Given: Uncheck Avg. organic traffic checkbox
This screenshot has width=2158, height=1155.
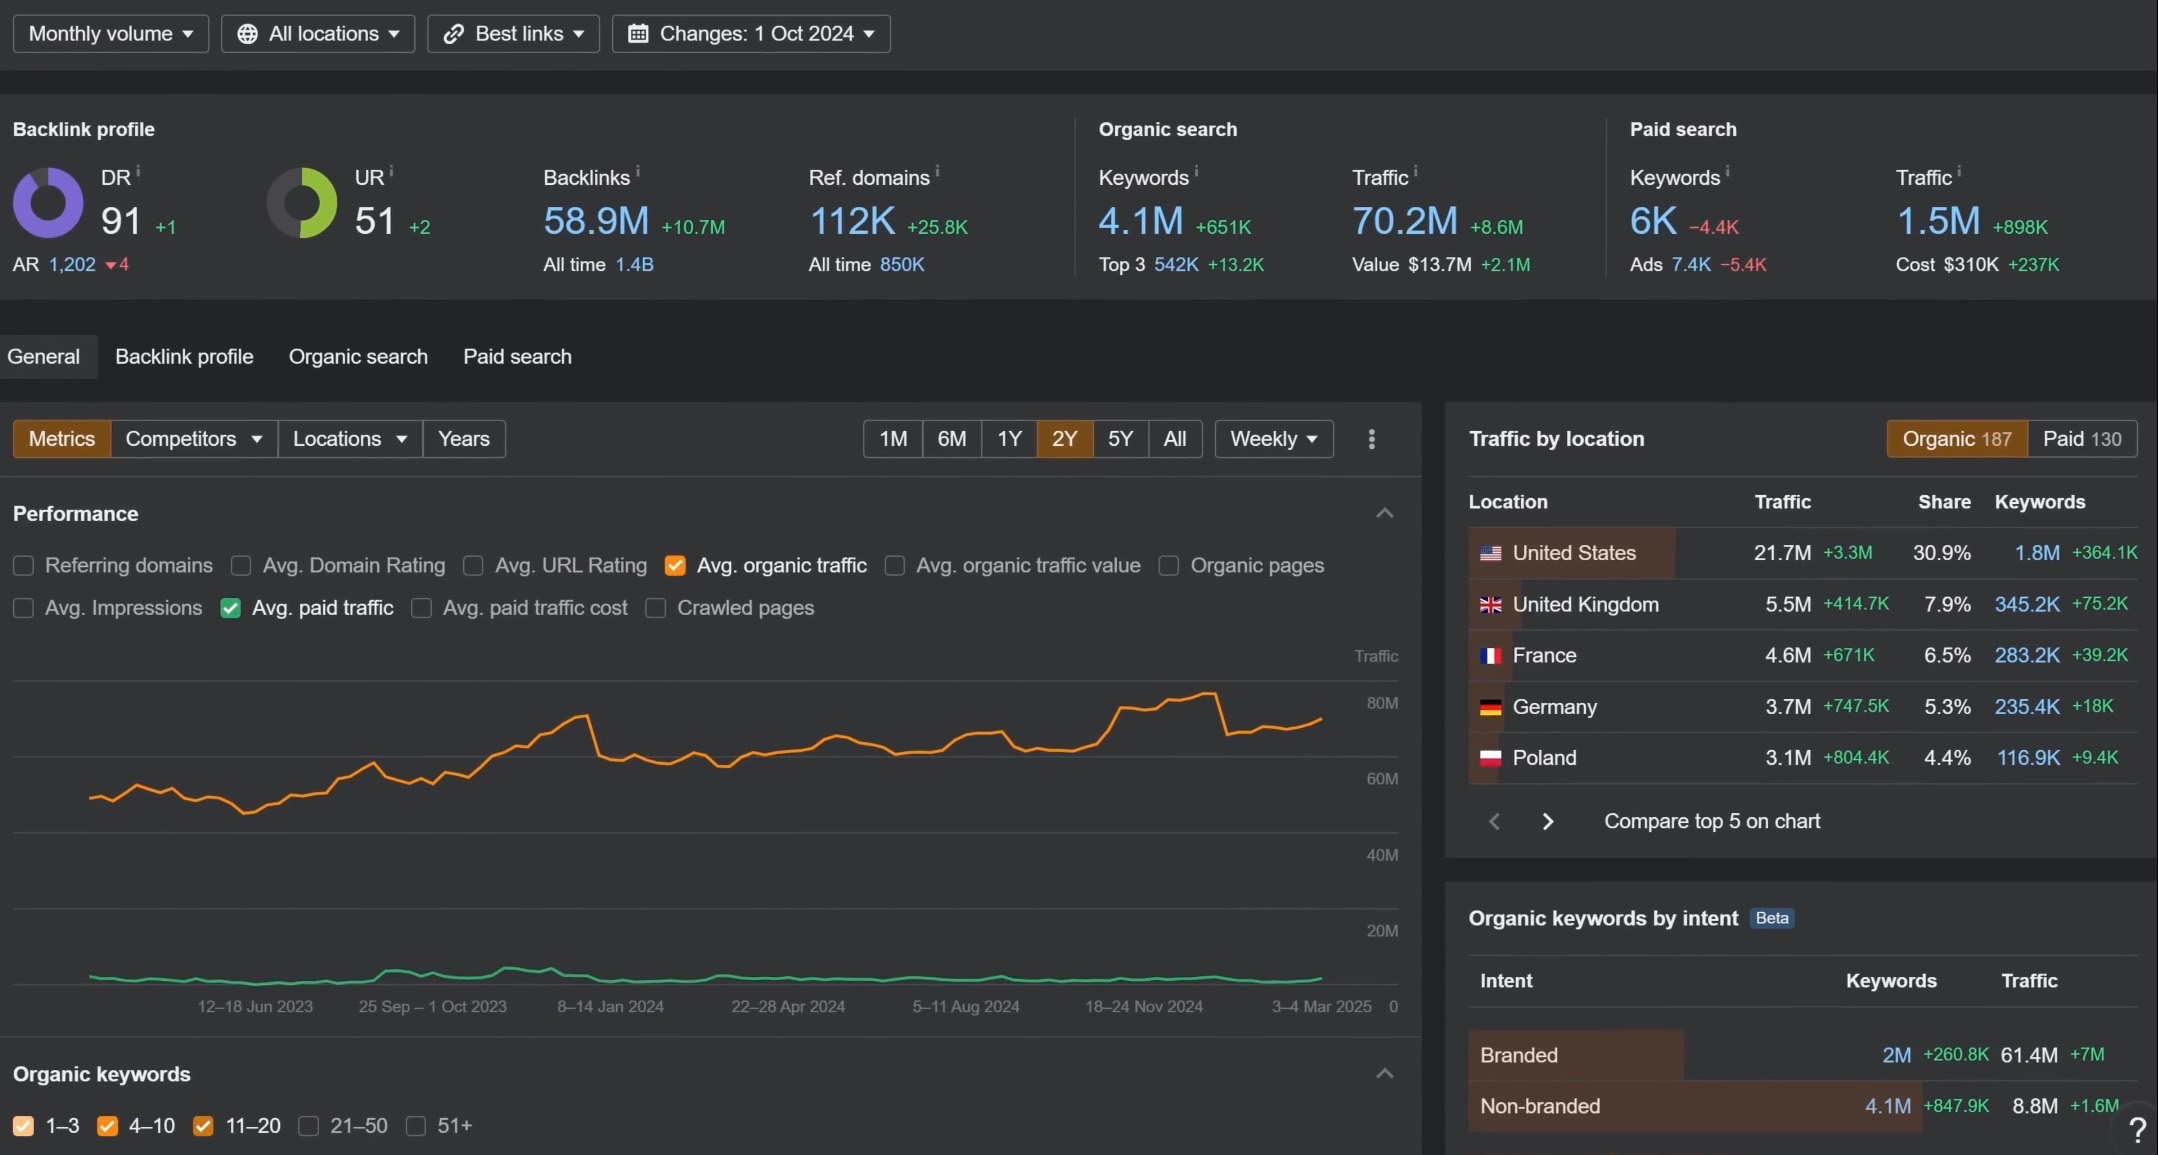Looking at the screenshot, I should coord(675,566).
